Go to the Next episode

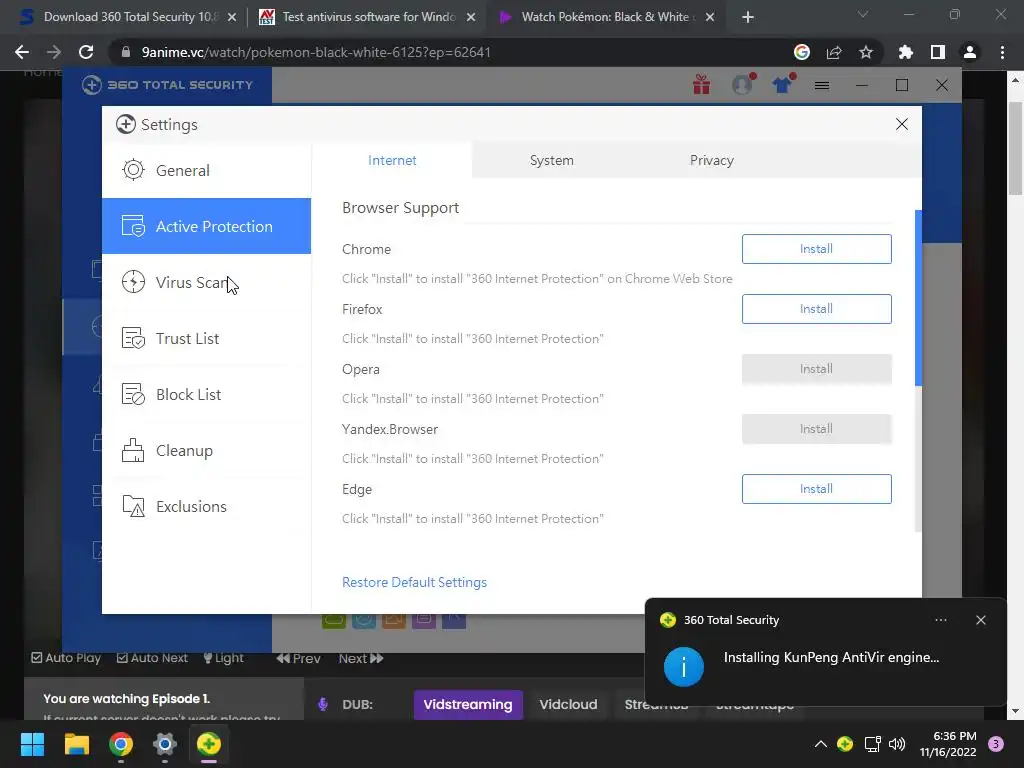(x=360, y=658)
